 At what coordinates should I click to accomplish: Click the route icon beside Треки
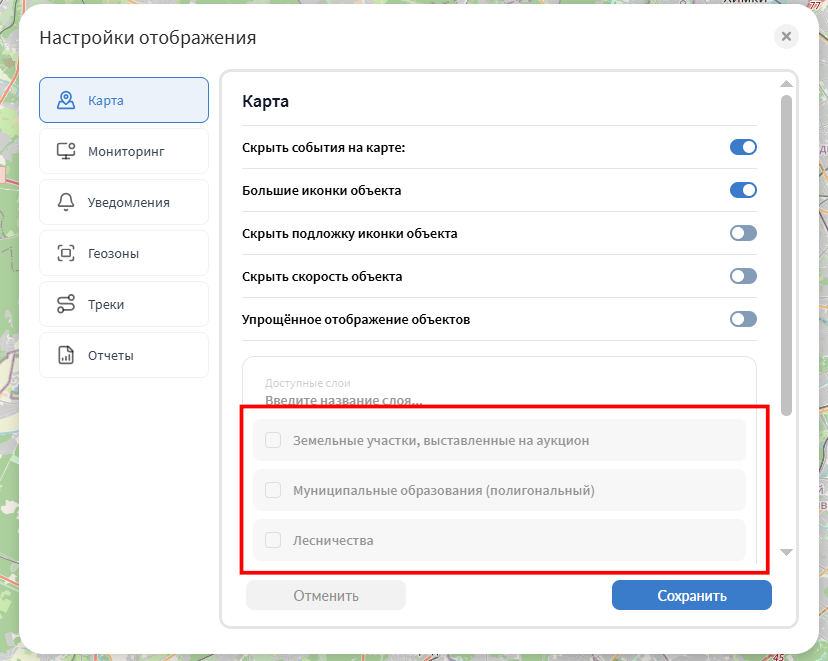coord(66,304)
